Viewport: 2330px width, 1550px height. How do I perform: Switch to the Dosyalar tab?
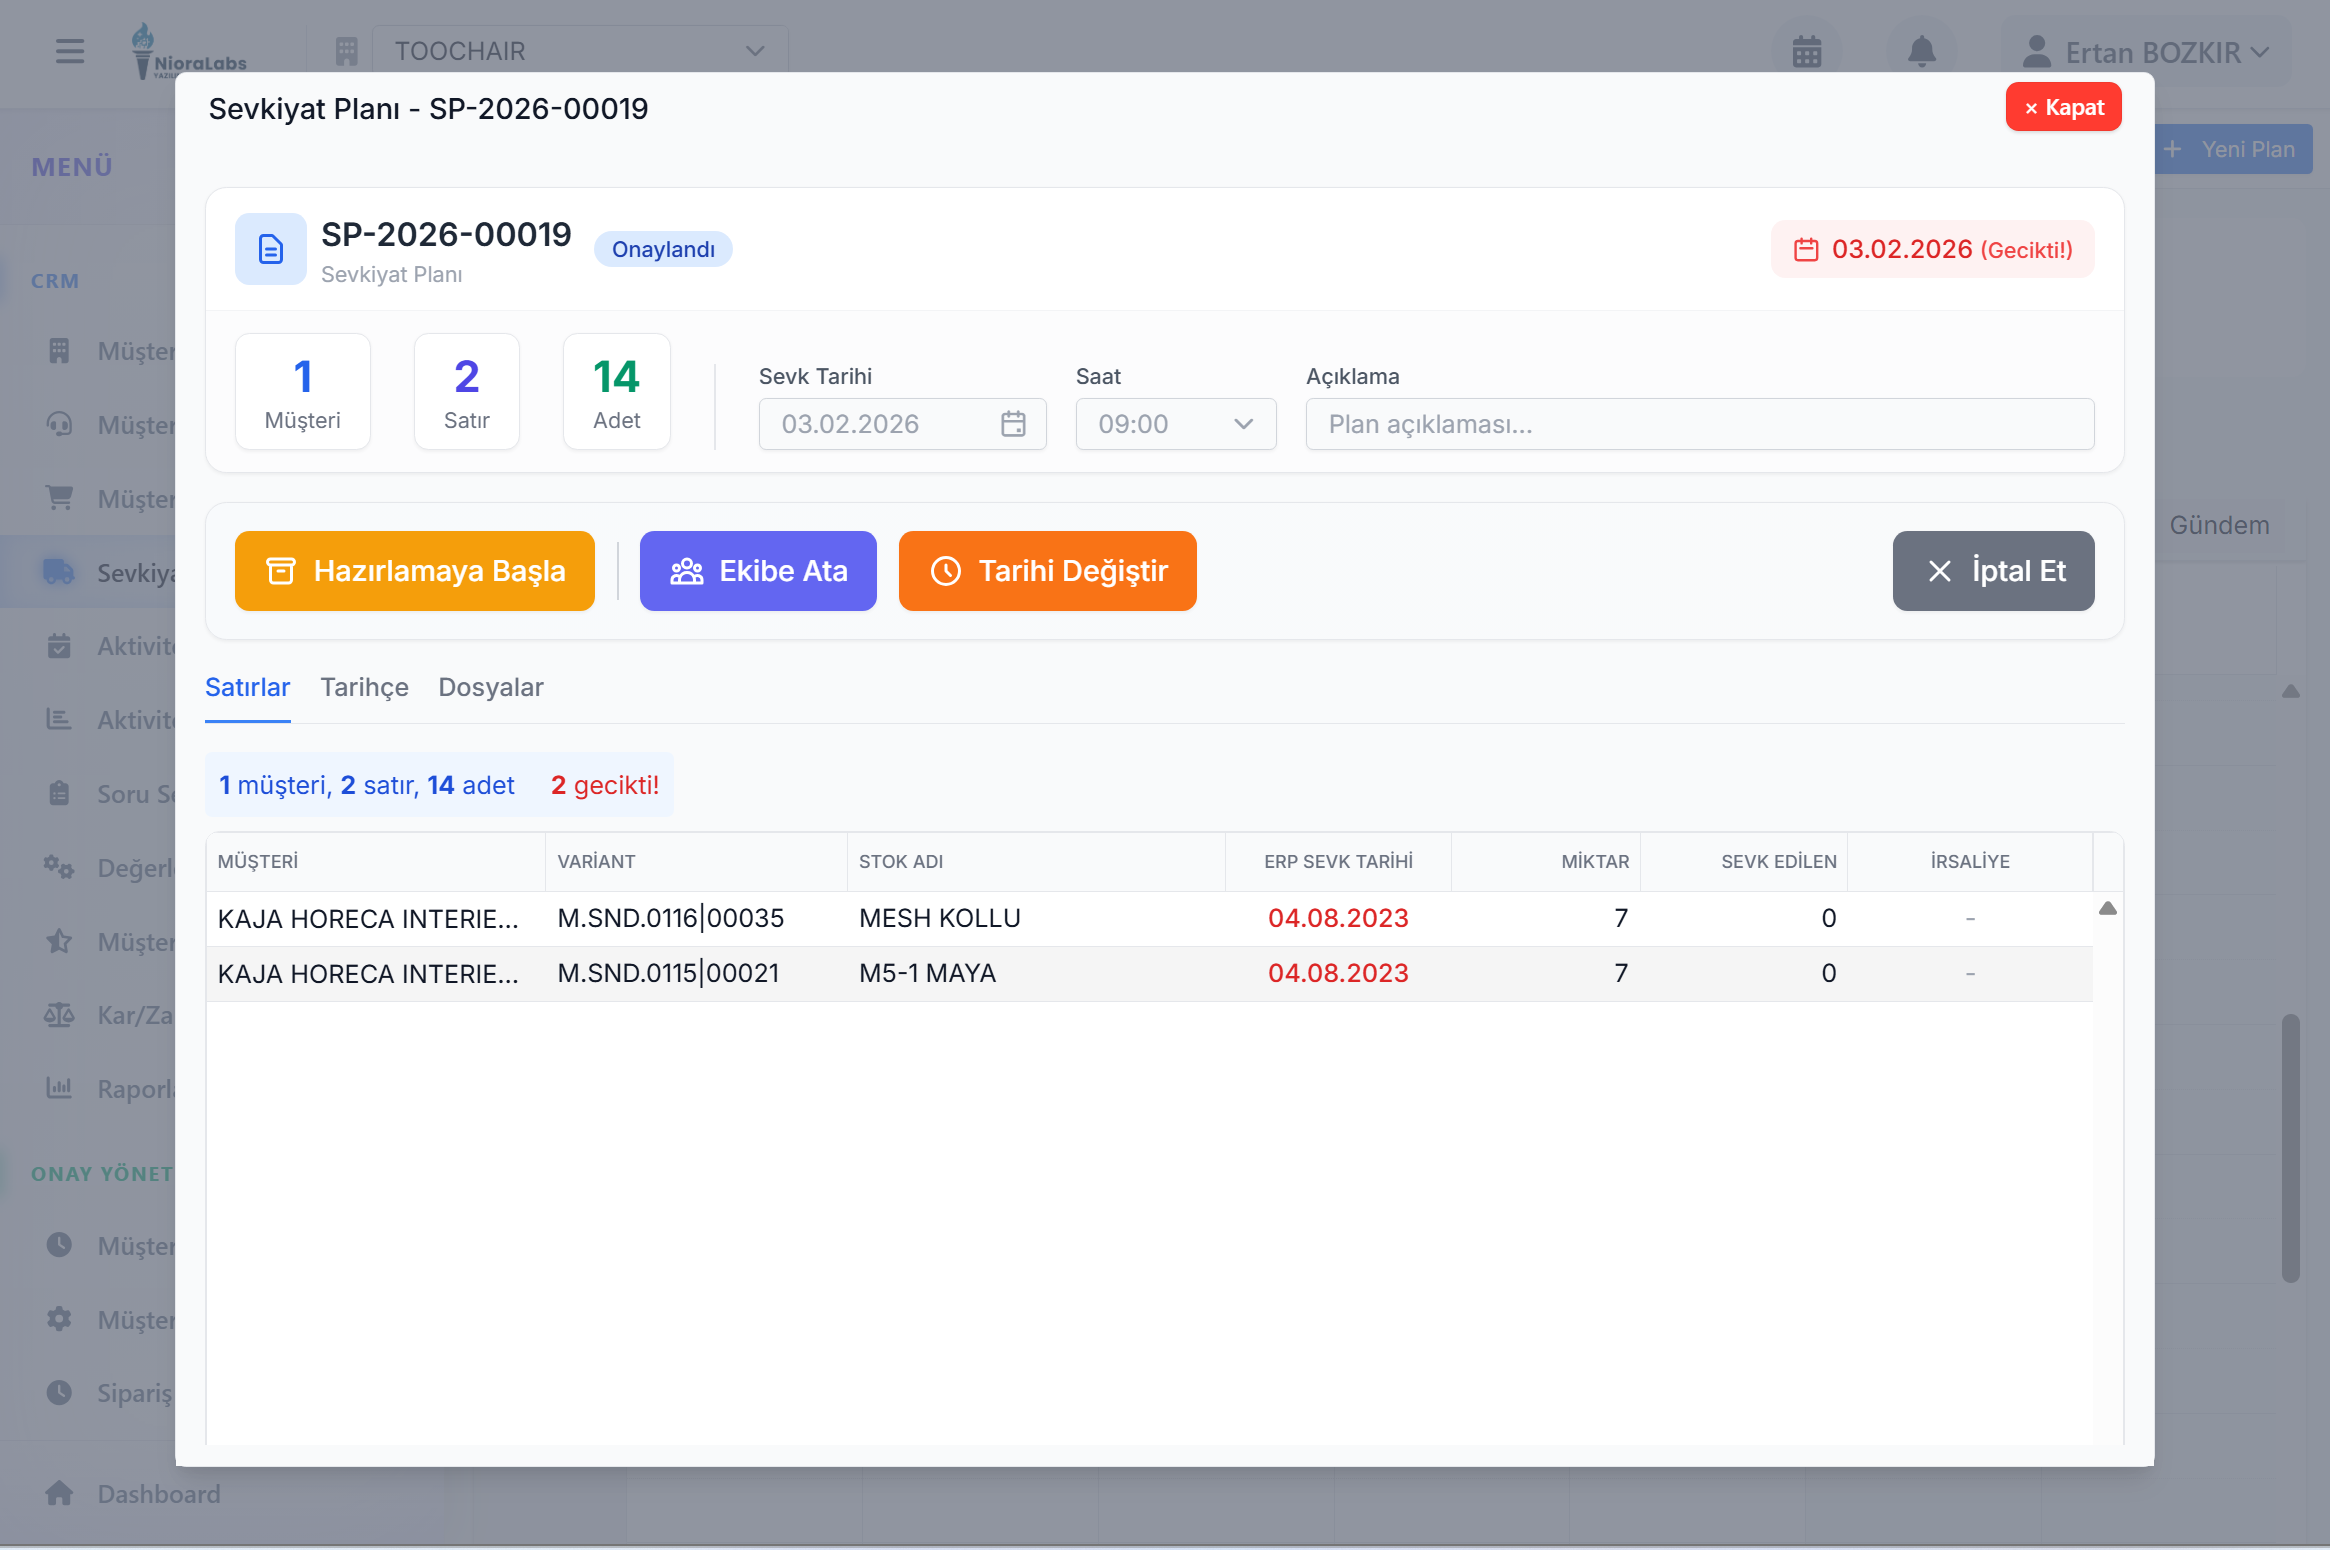(x=490, y=687)
